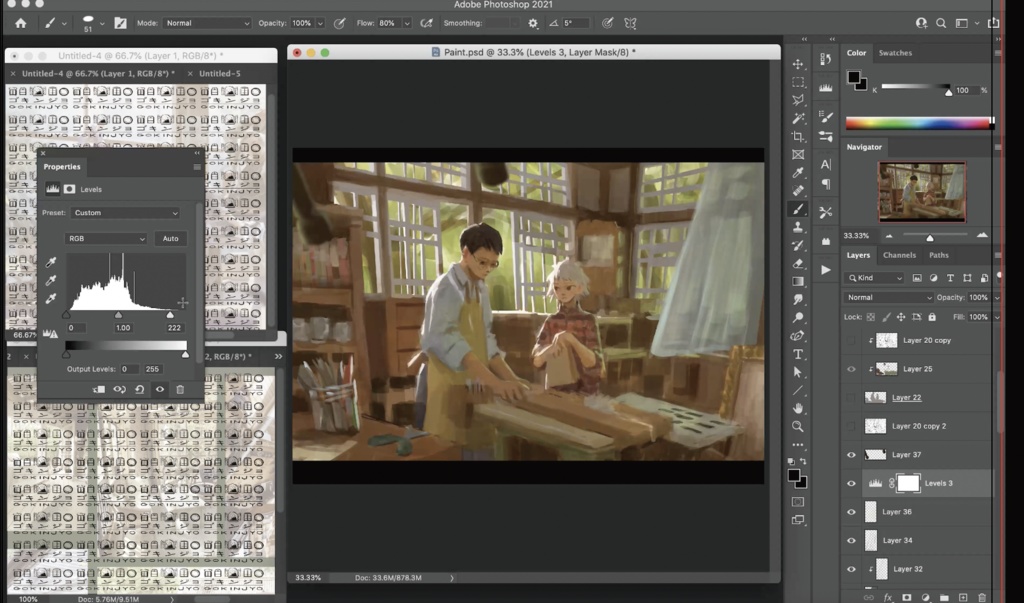The image size is (1024, 603).
Task: Adjust the Navigator zoom slider
Action: (930, 236)
